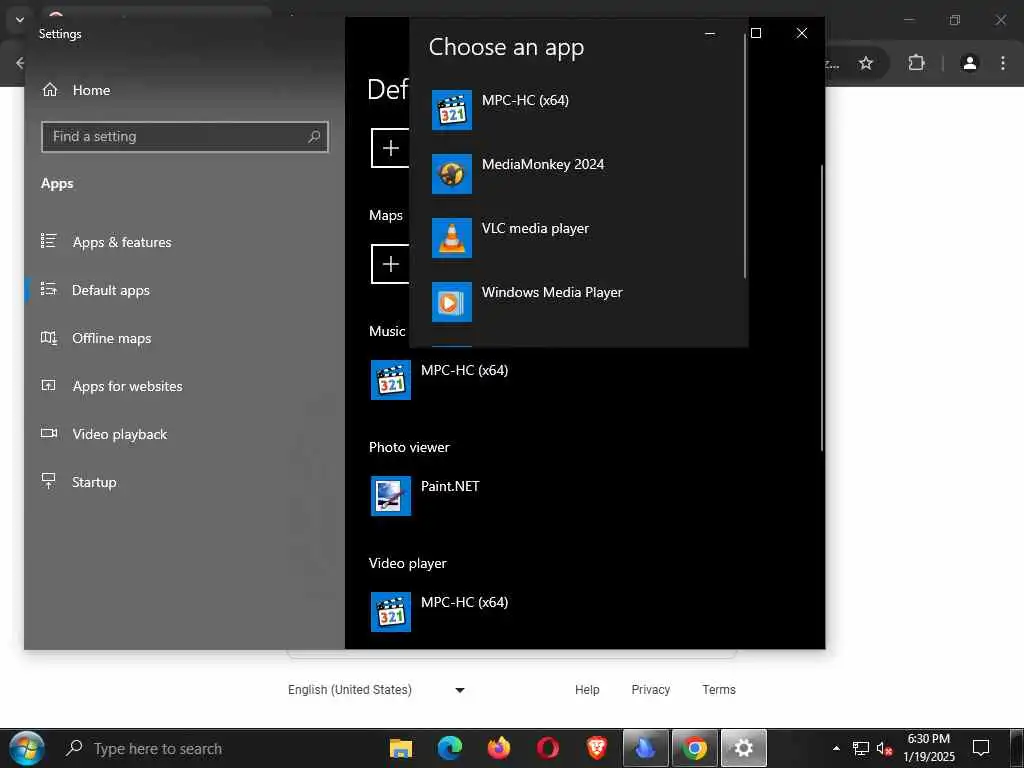Click the magnifier icon in the Find a setting box
The height and width of the screenshot is (768, 1024).
[314, 136]
